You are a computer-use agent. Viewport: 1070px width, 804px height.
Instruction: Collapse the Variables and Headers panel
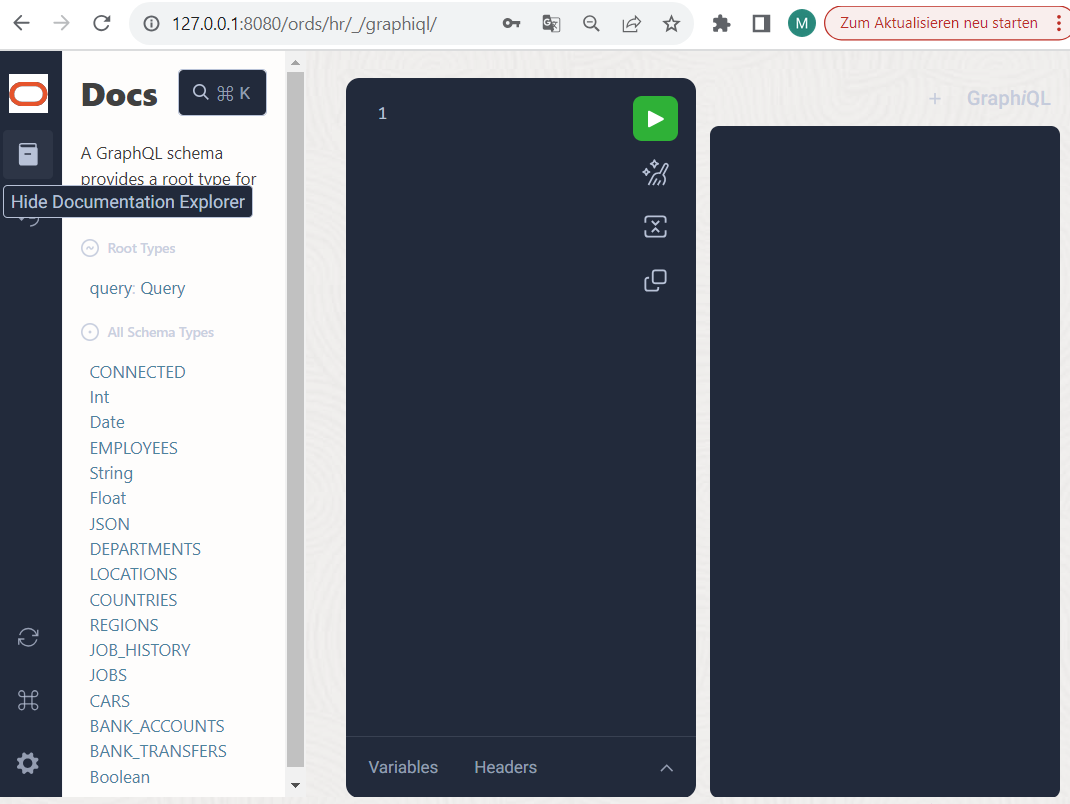pos(666,767)
